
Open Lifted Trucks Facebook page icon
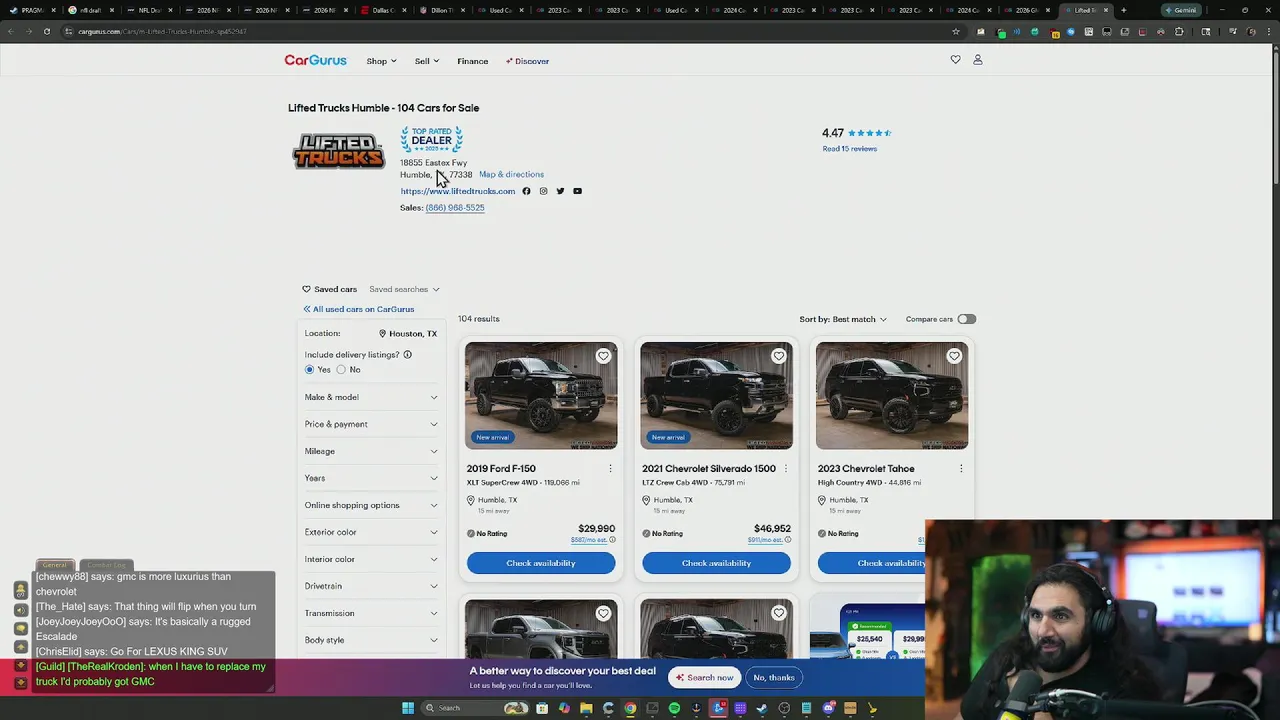(526, 191)
